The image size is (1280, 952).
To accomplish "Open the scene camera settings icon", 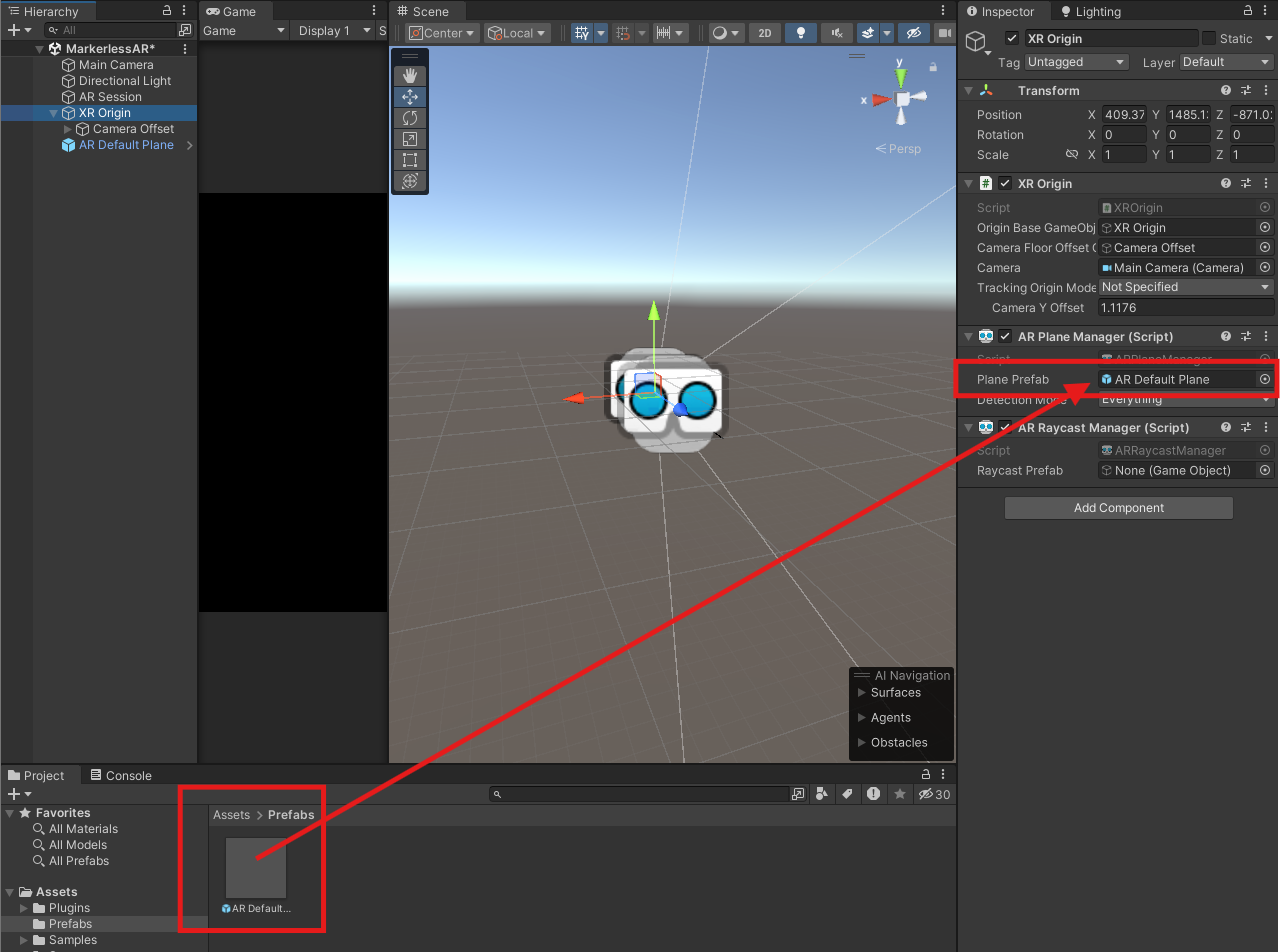I will pos(944,33).
